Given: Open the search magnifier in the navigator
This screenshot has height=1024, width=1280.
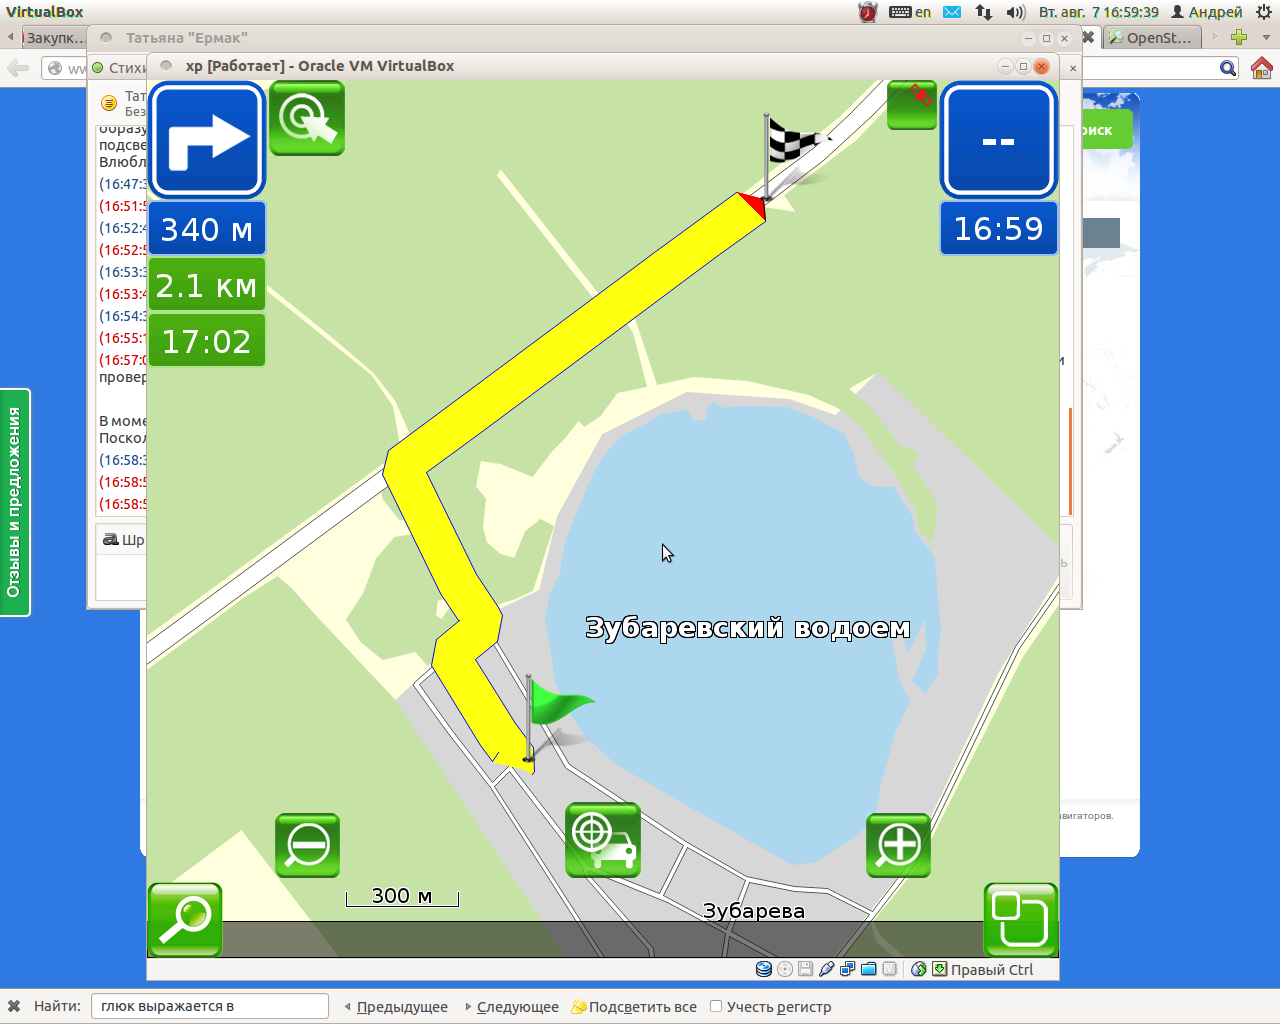Looking at the screenshot, I should (x=185, y=919).
